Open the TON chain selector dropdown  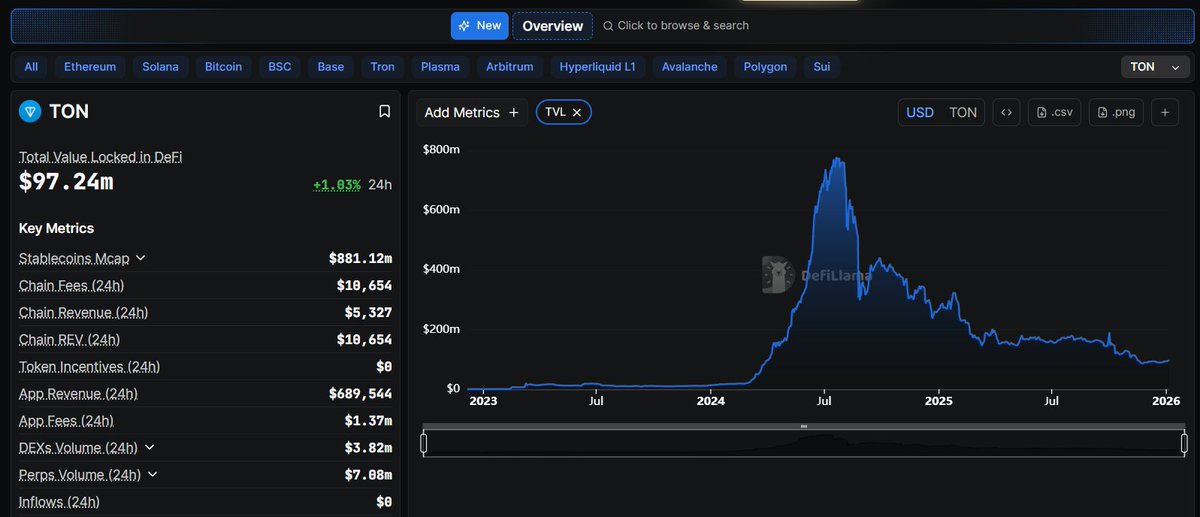tap(1155, 67)
